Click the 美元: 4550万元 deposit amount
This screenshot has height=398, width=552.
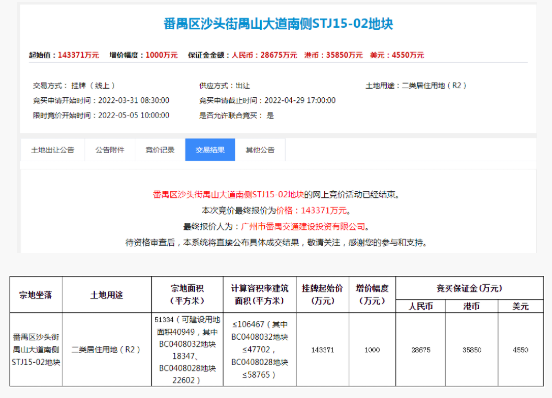point(397,55)
